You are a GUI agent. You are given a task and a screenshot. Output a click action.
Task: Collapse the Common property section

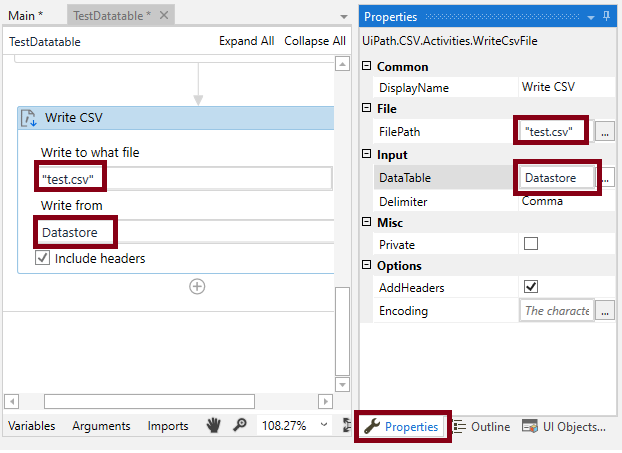(x=367, y=66)
